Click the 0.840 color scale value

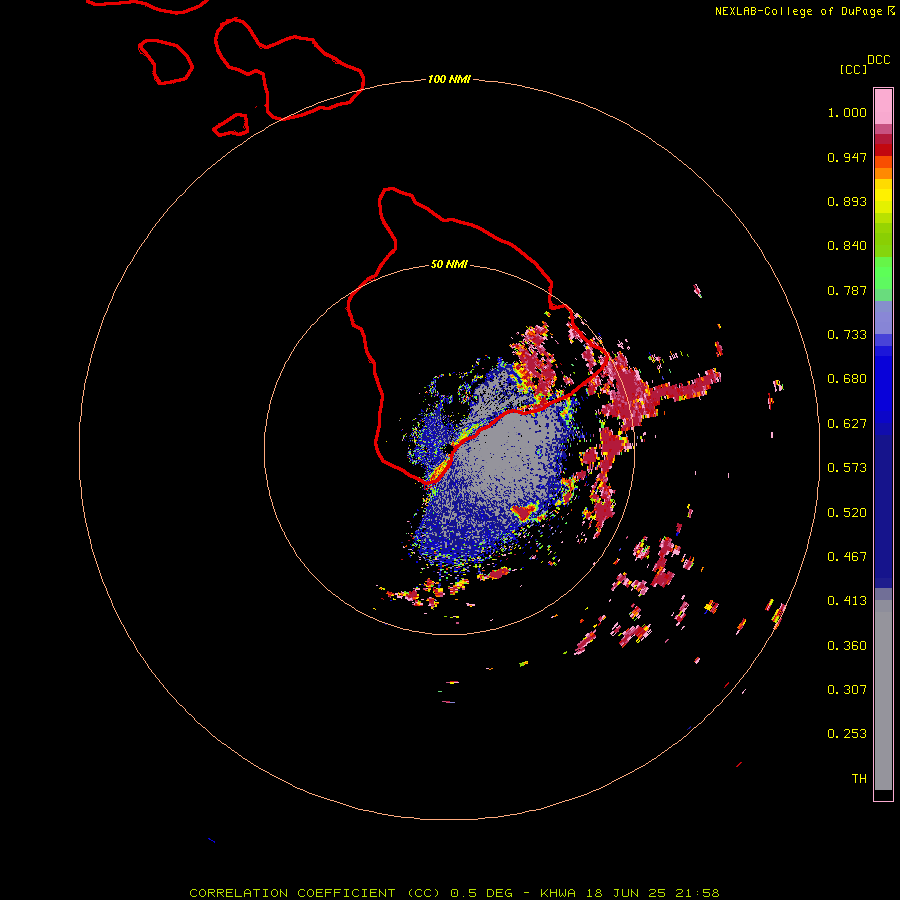(847, 246)
